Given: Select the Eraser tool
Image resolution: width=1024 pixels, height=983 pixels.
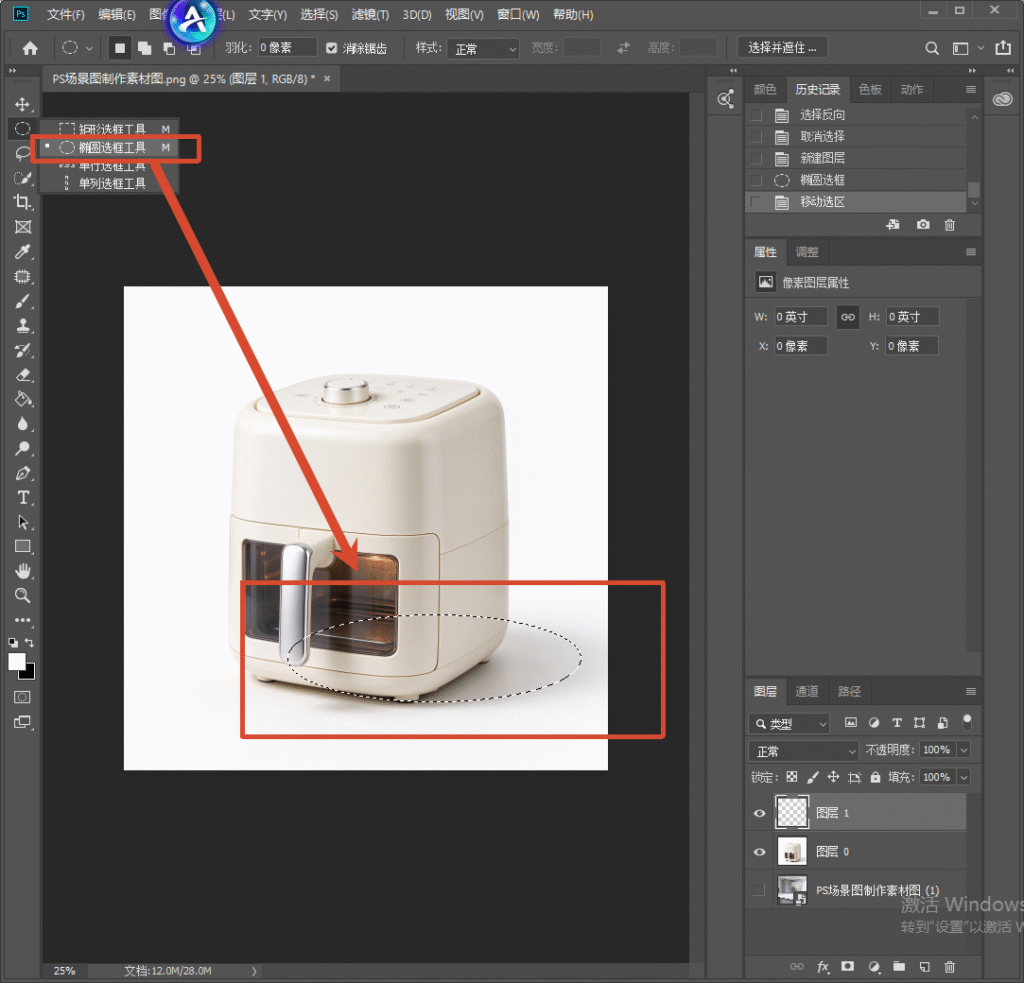Looking at the screenshot, I should point(23,375).
